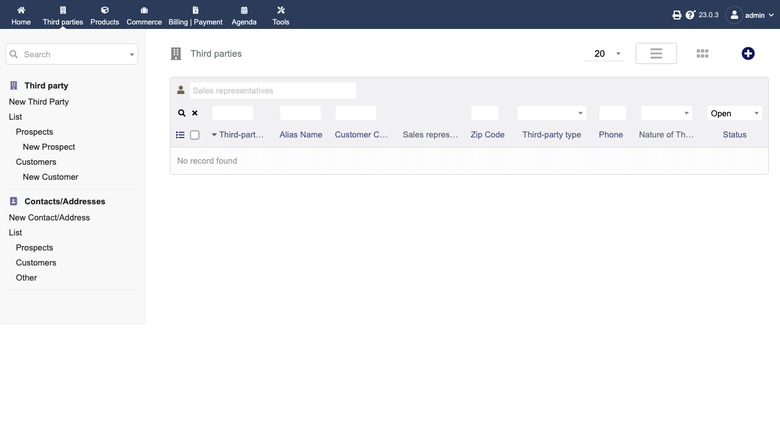The image size is (780, 439).
Task: Tick the select-all rows checkbox
Action: (195, 135)
